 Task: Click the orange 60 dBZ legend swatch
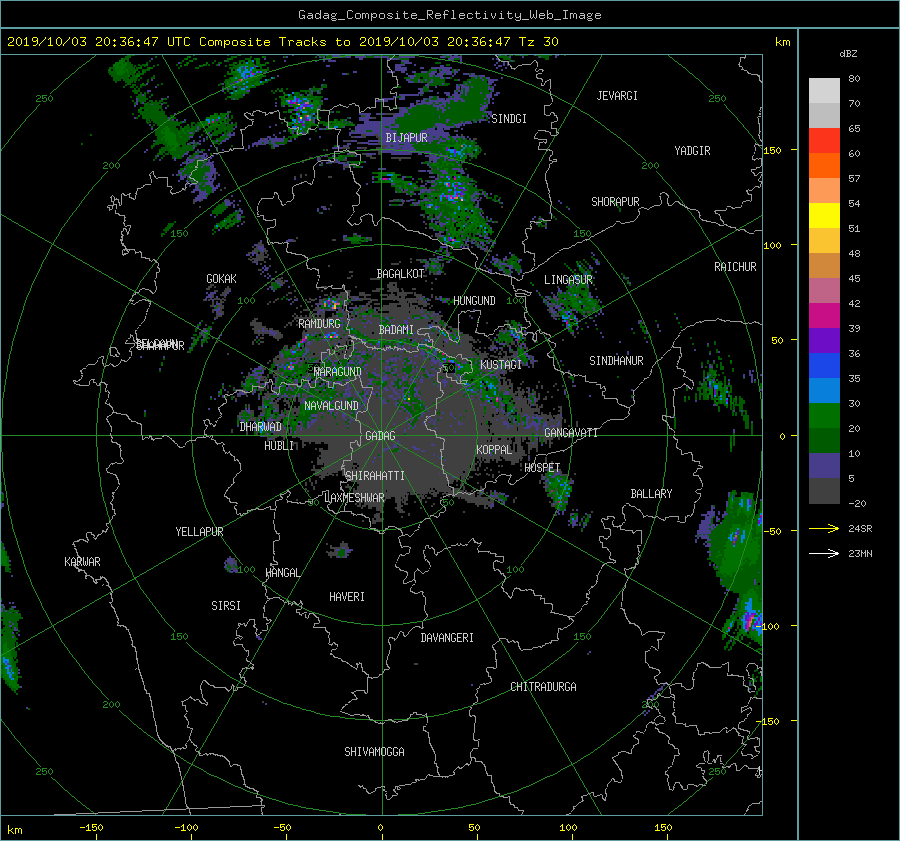[824, 166]
